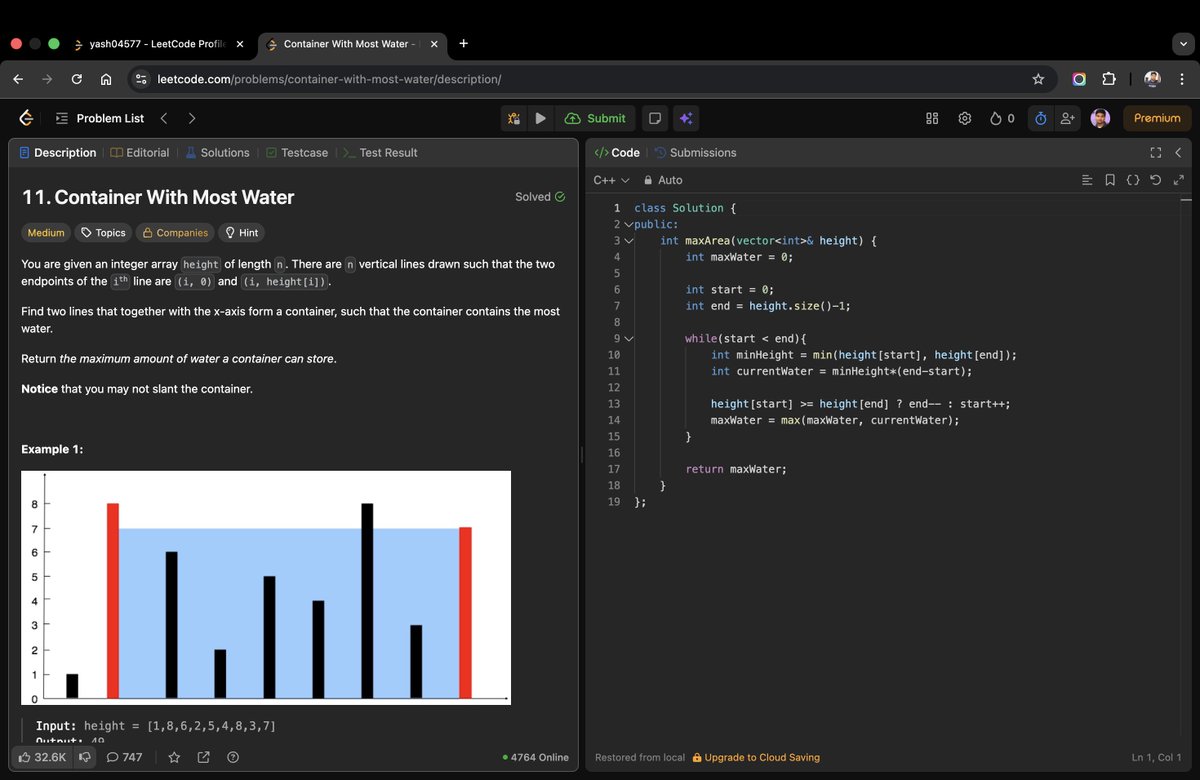Run the code with play icon
The height and width of the screenshot is (780, 1200).
click(540, 118)
